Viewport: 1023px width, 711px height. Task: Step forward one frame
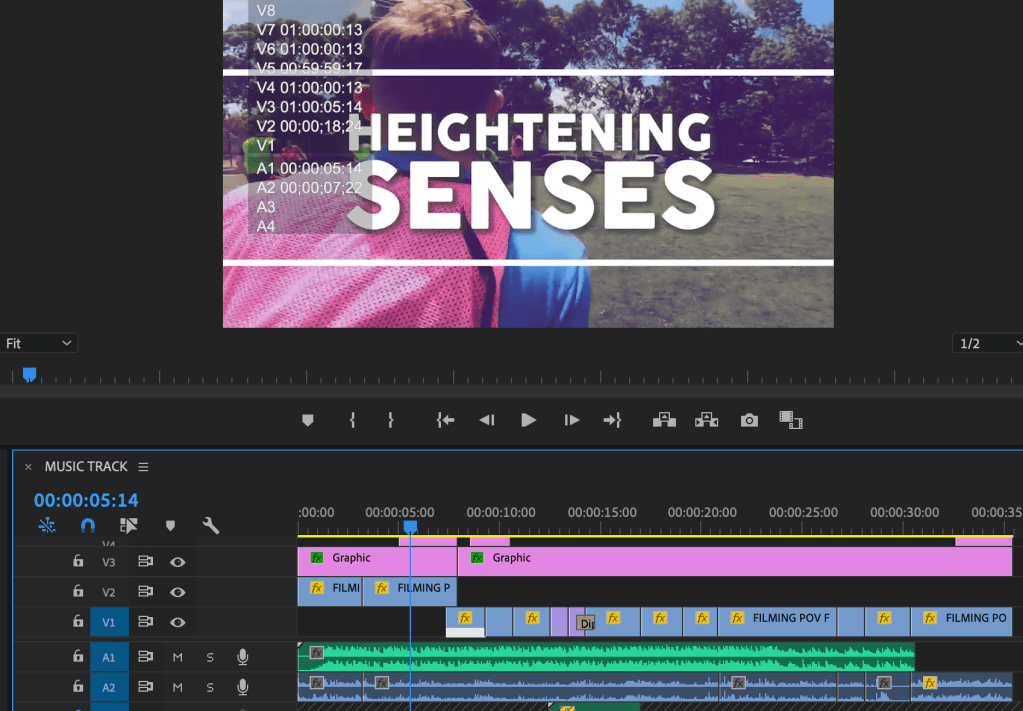pos(571,421)
